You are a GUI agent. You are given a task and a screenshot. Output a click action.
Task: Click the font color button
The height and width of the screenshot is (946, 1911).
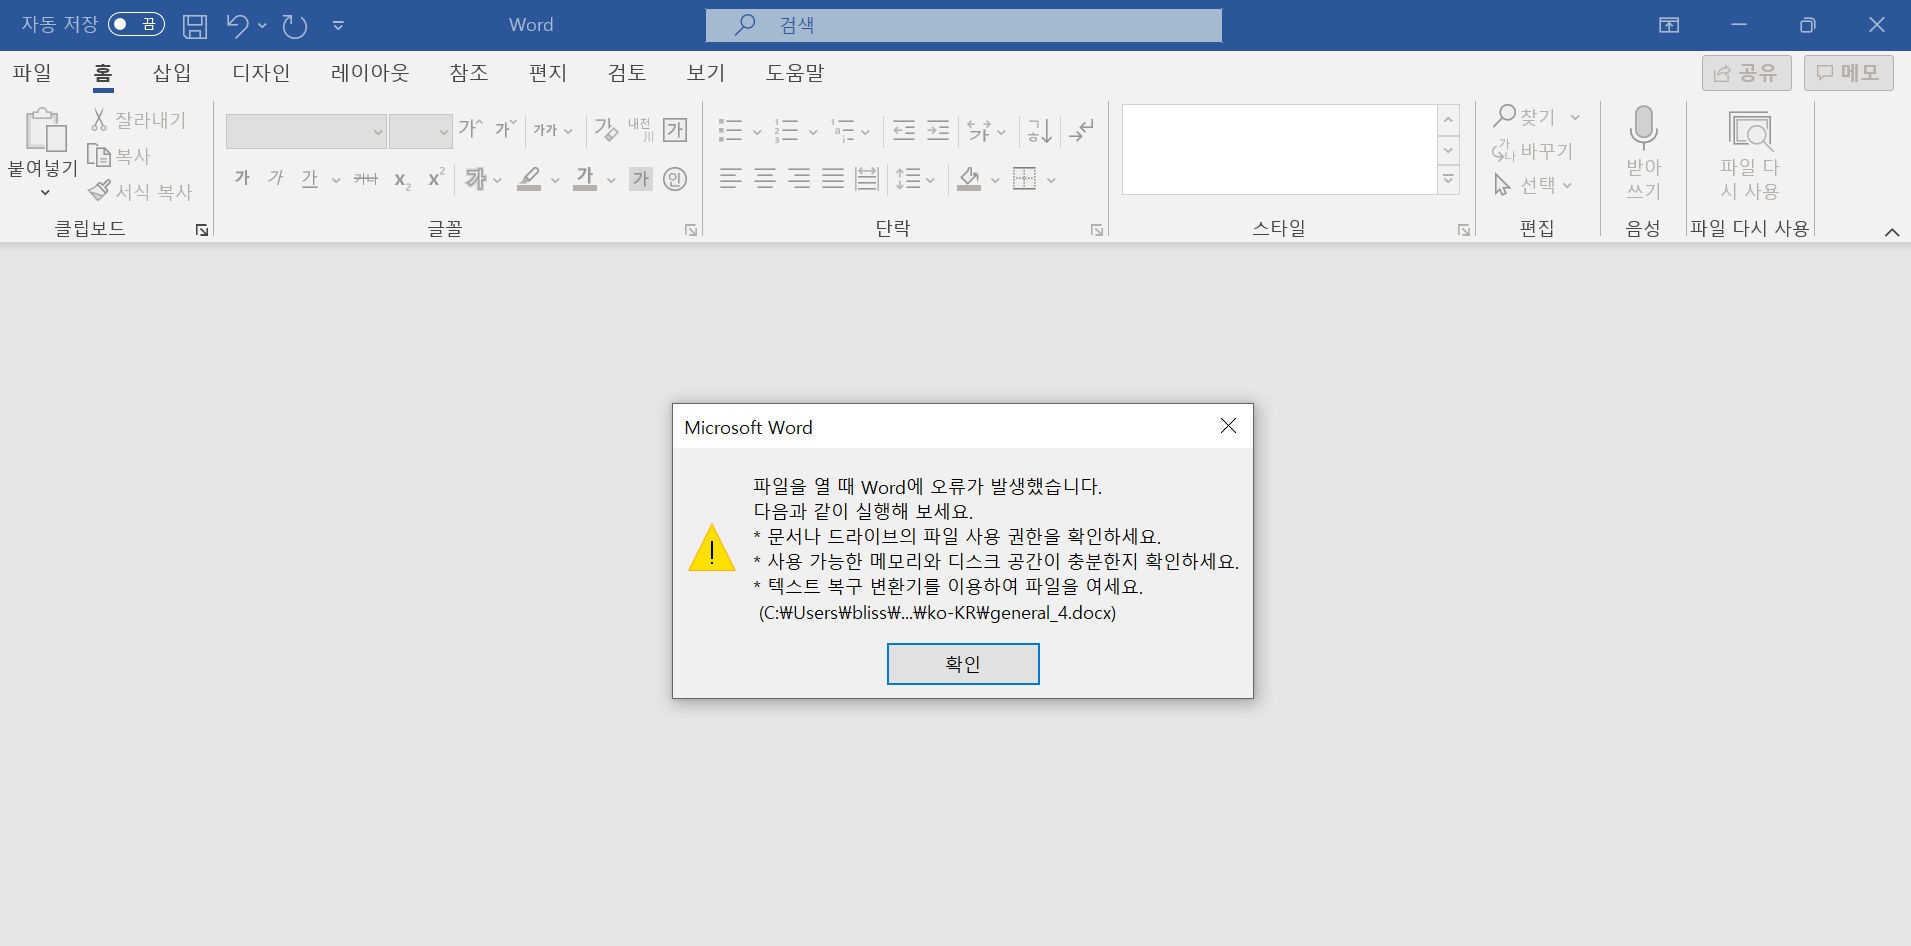[585, 179]
